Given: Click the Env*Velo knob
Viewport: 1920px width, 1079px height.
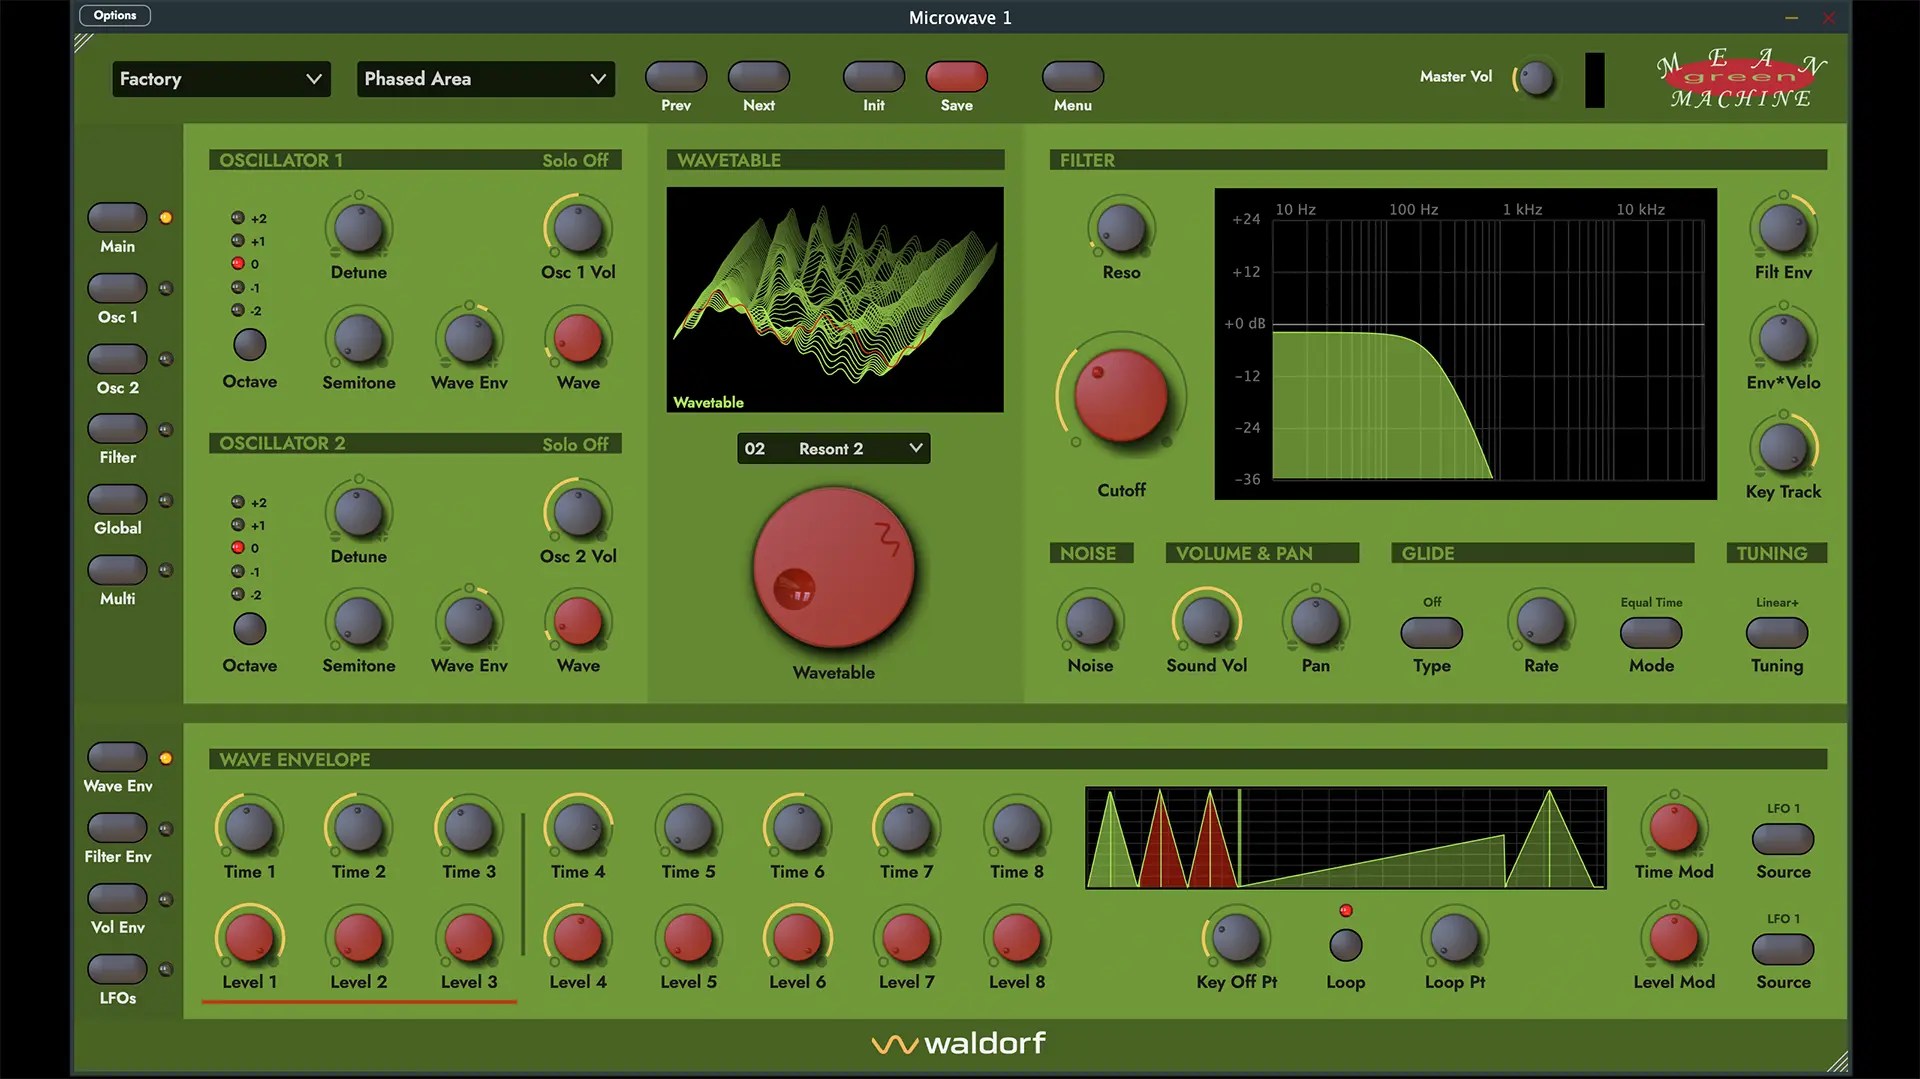Looking at the screenshot, I should (x=1783, y=339).
